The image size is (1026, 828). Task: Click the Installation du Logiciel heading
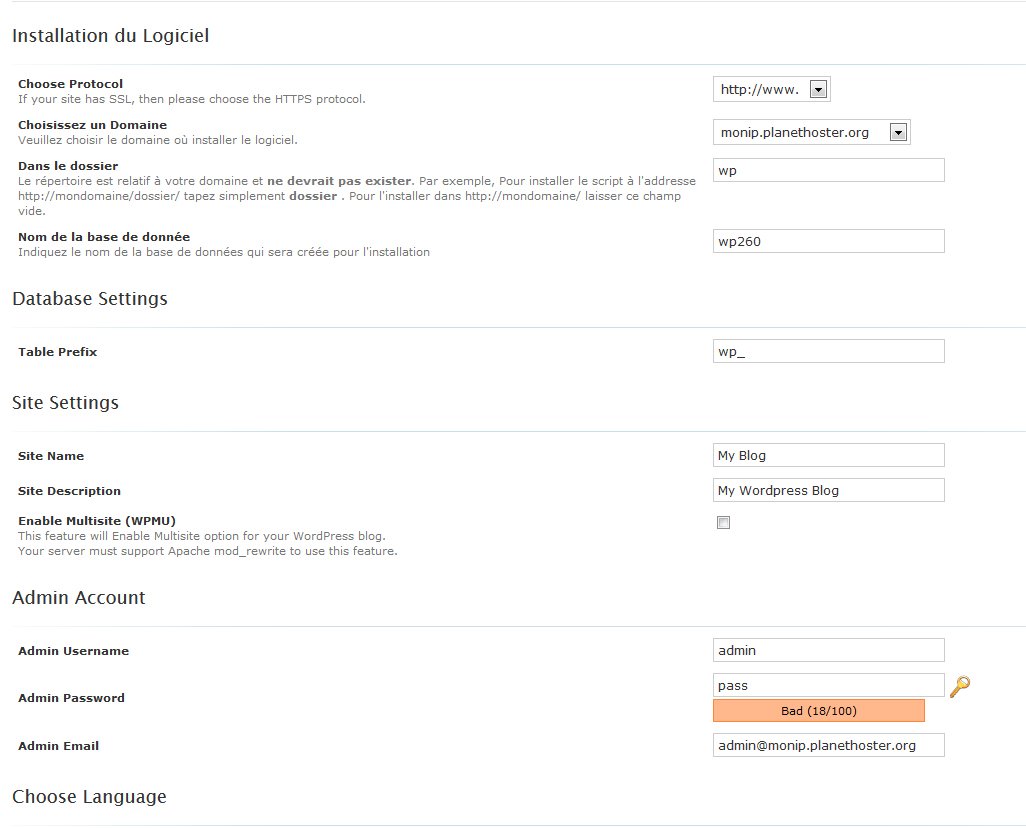click(x=111, y=35)
